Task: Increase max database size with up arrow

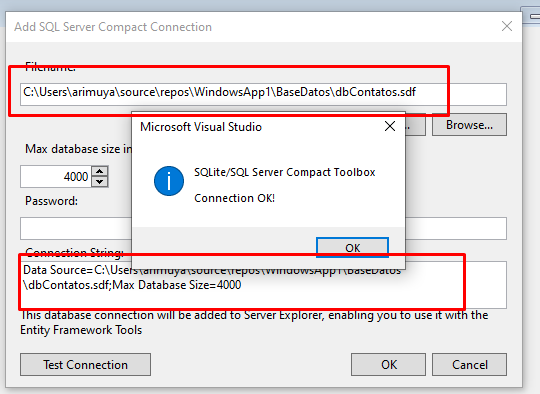Action: tap(100, 171)
